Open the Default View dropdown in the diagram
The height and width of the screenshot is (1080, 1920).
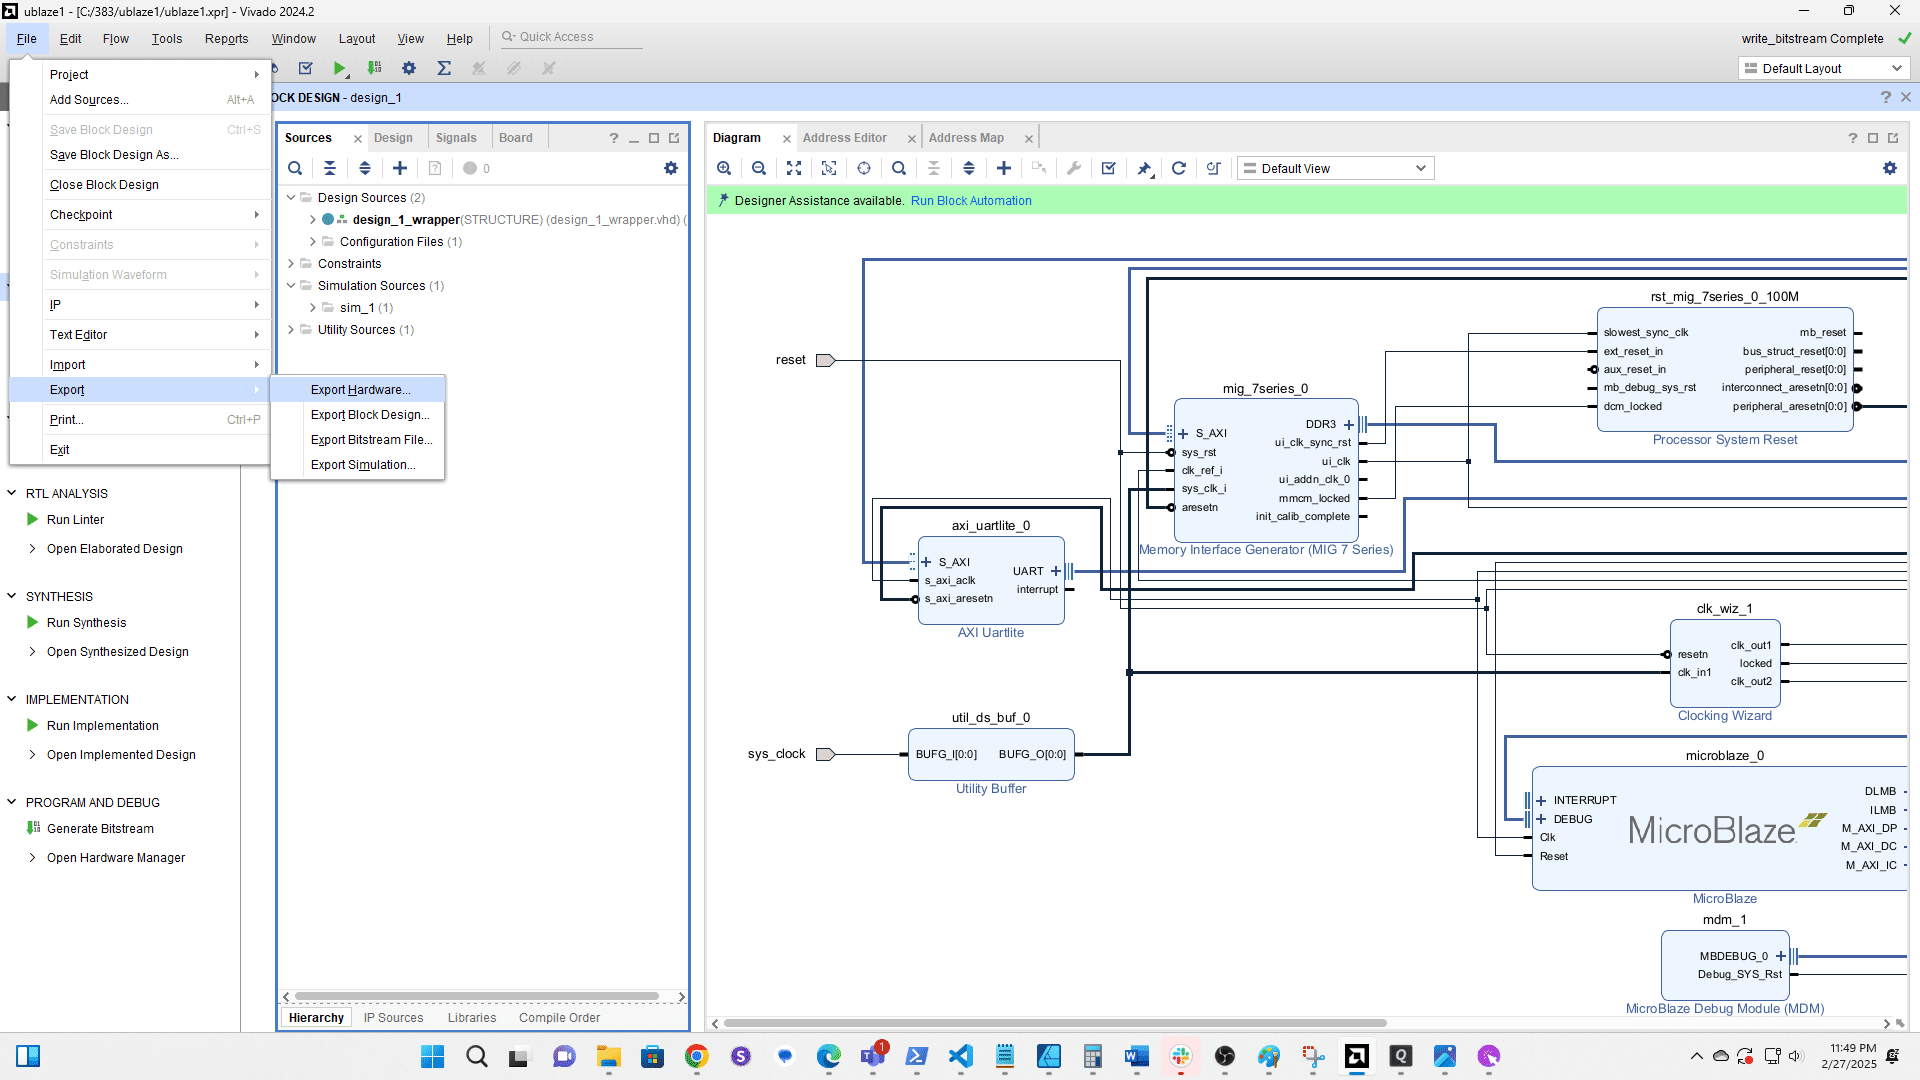(1334, 168)
